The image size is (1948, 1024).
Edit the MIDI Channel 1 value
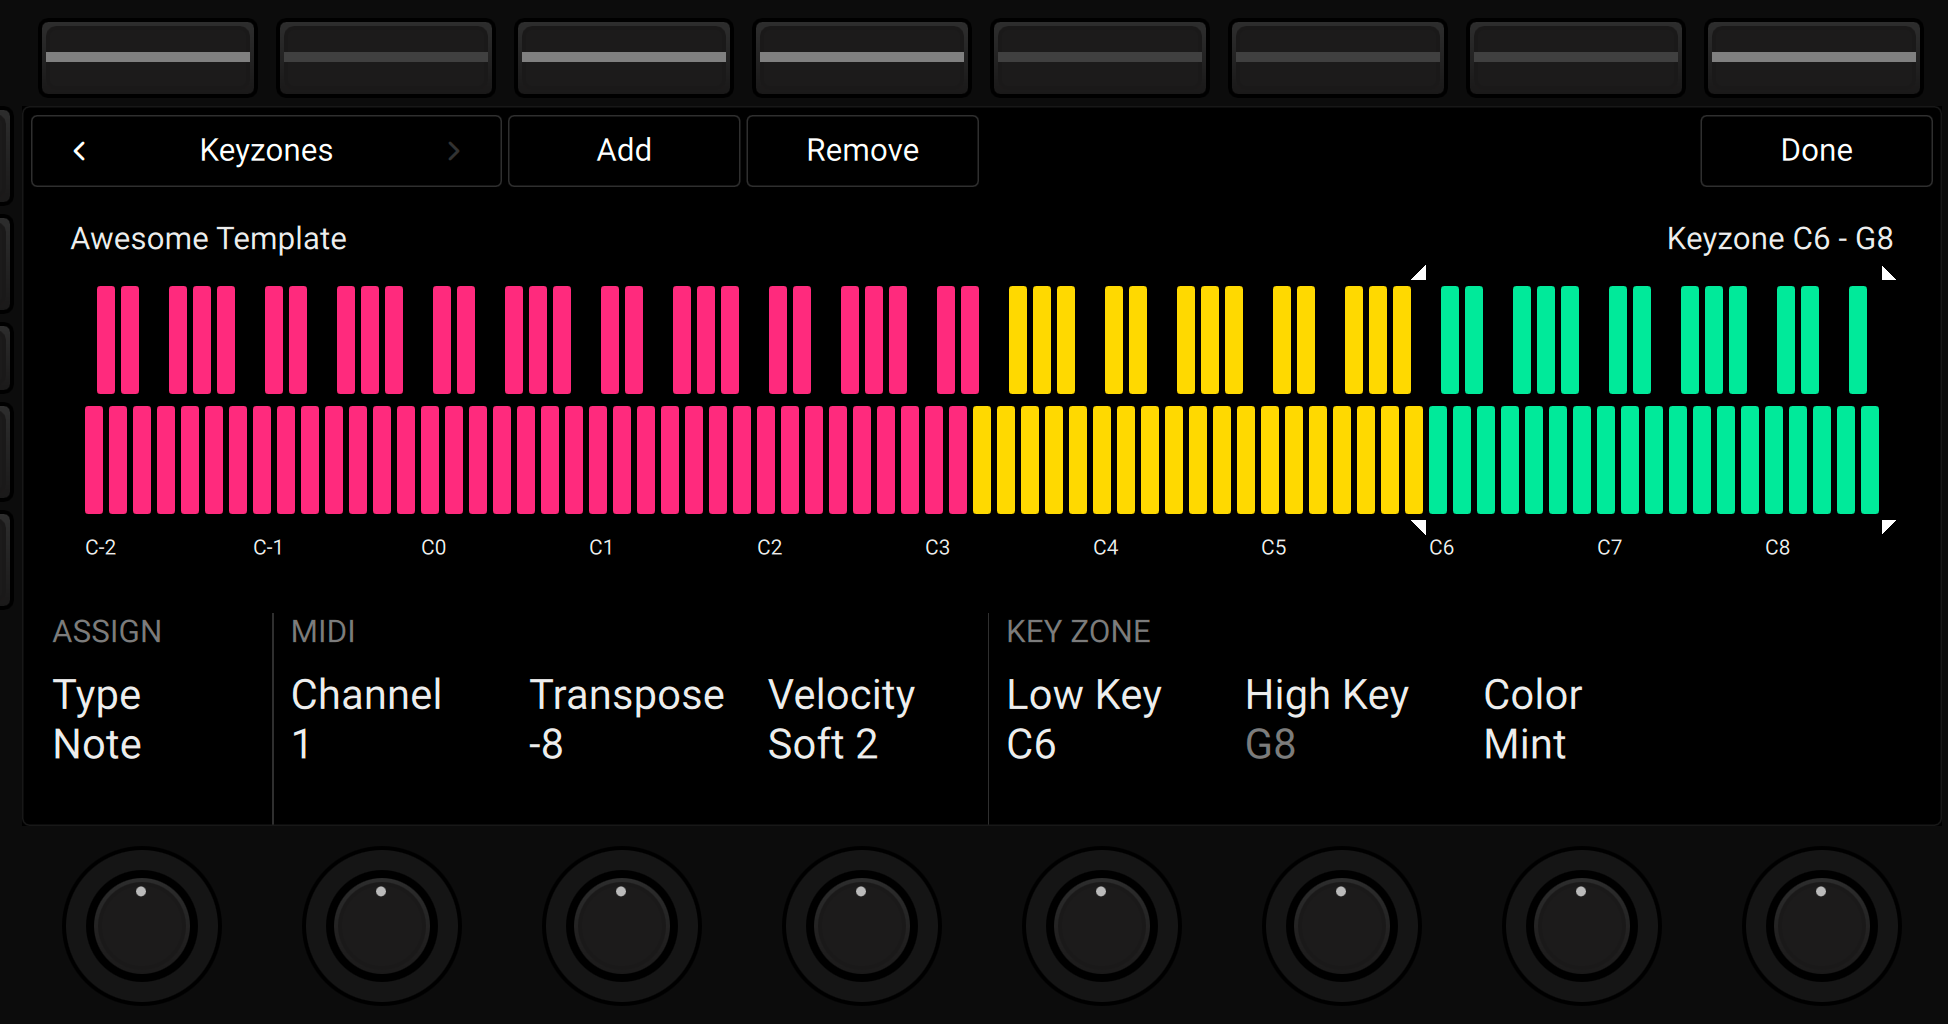[x=367, y=720]
